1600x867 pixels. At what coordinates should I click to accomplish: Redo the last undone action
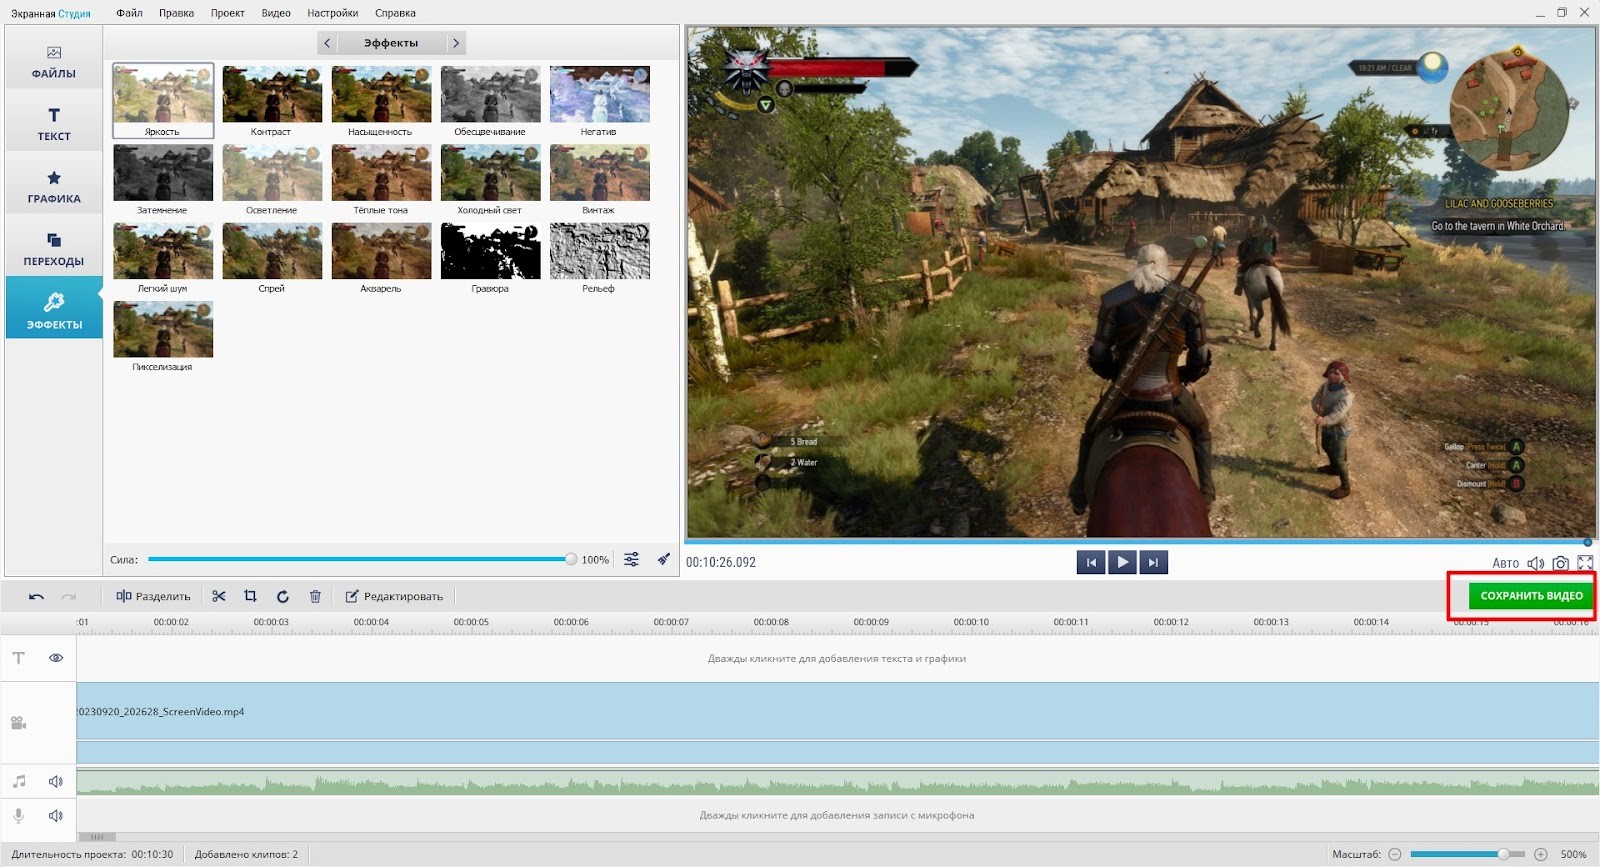point(68,596)
